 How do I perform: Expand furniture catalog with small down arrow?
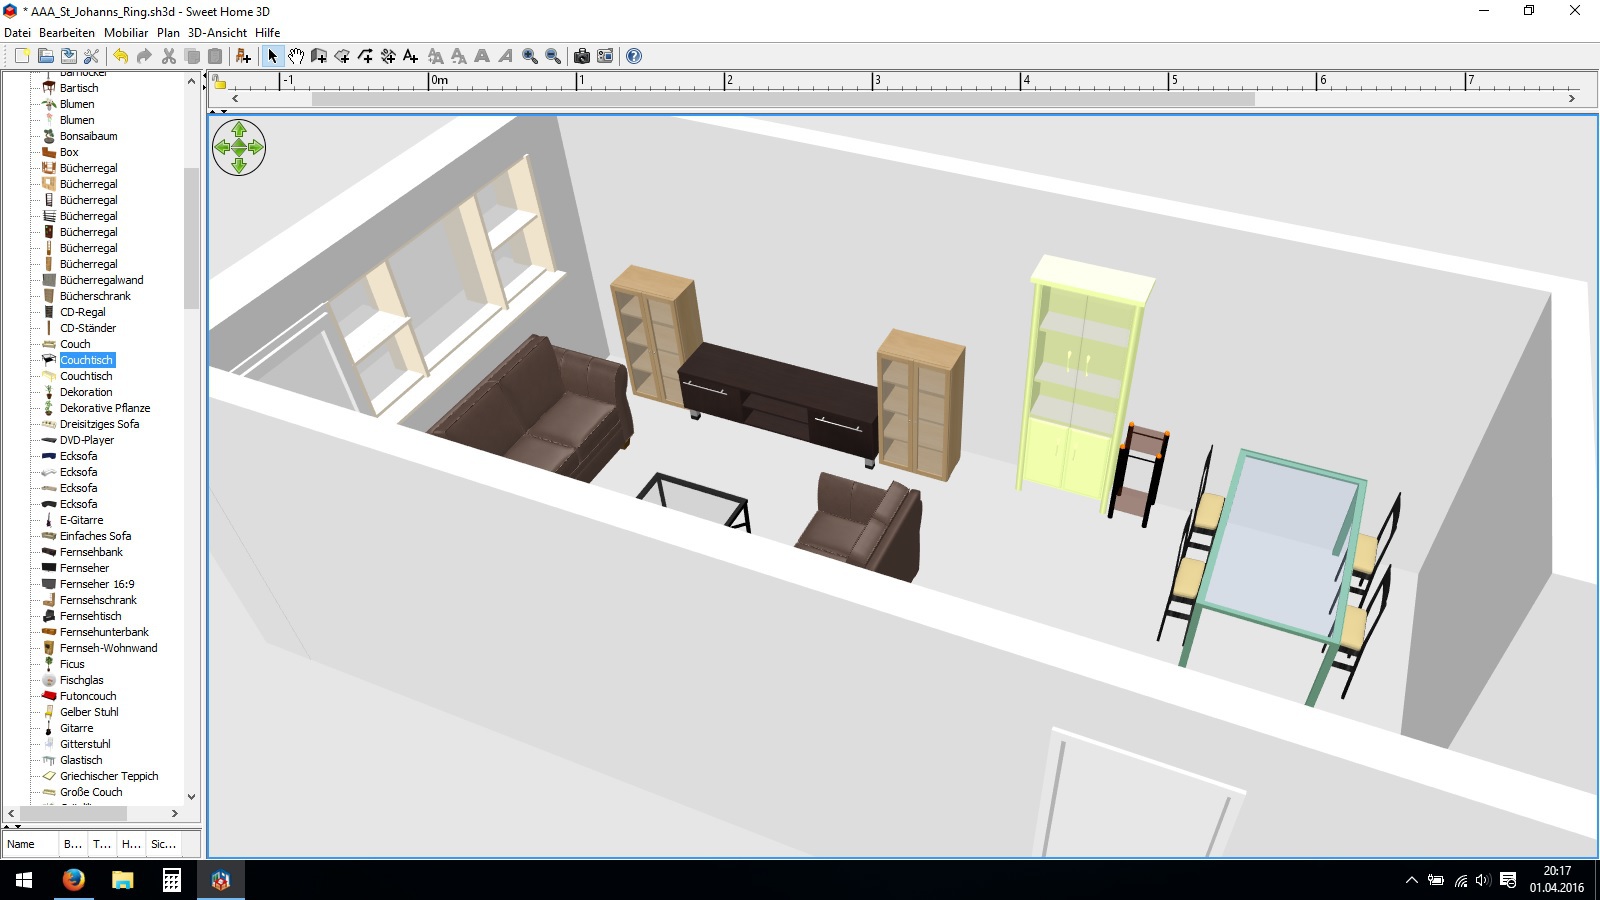click(x=17, y=827)
